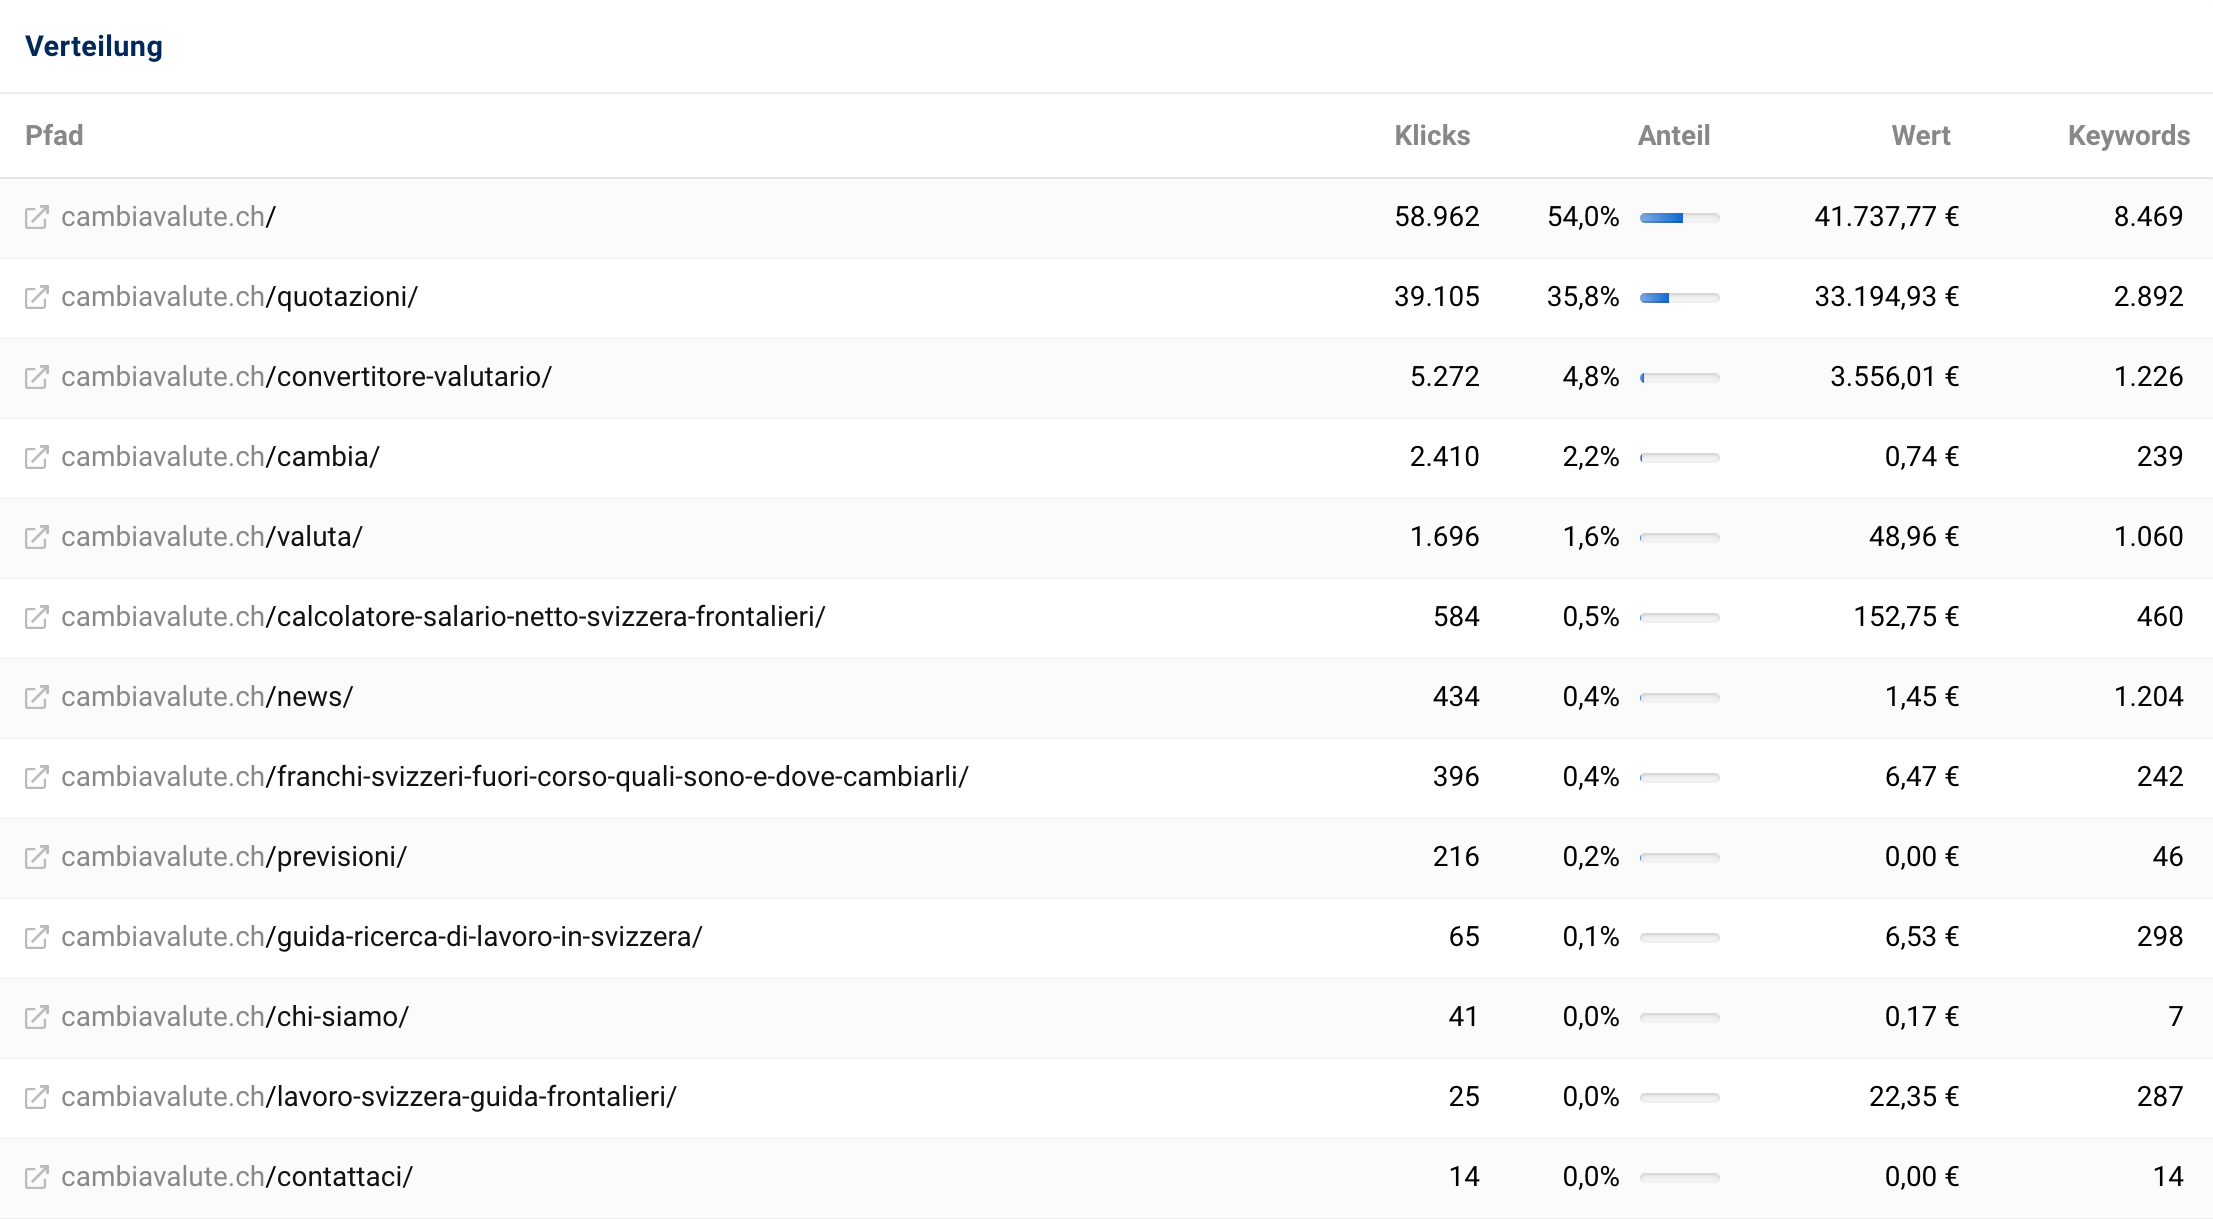Sort table by Klicks column header
2213x1219 pixels.
(1431, 136)
